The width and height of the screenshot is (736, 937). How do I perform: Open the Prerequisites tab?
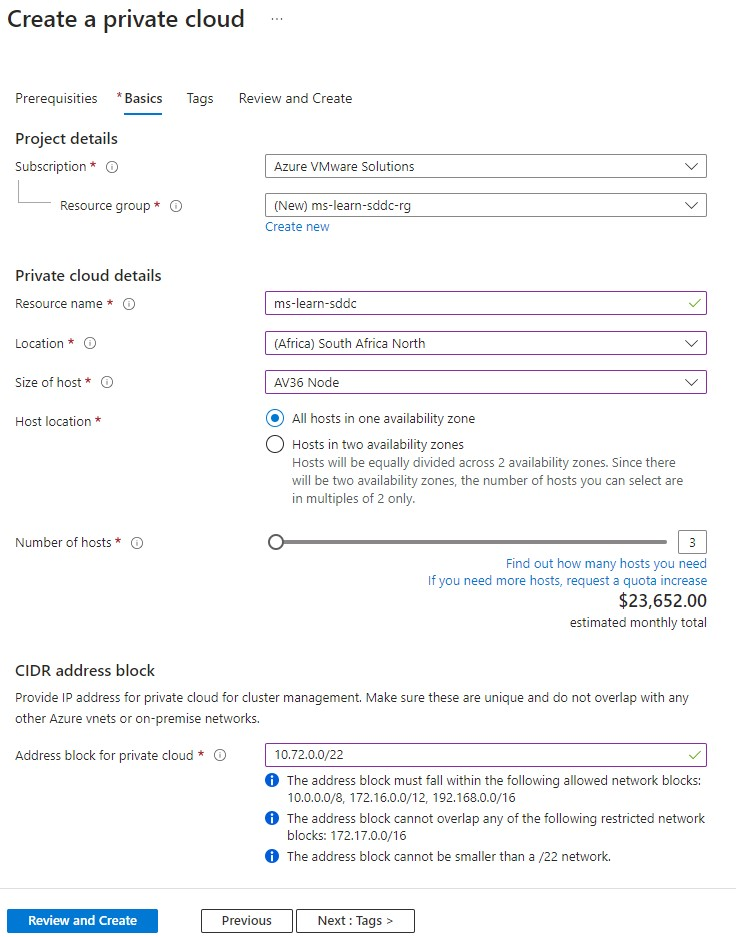56,98
